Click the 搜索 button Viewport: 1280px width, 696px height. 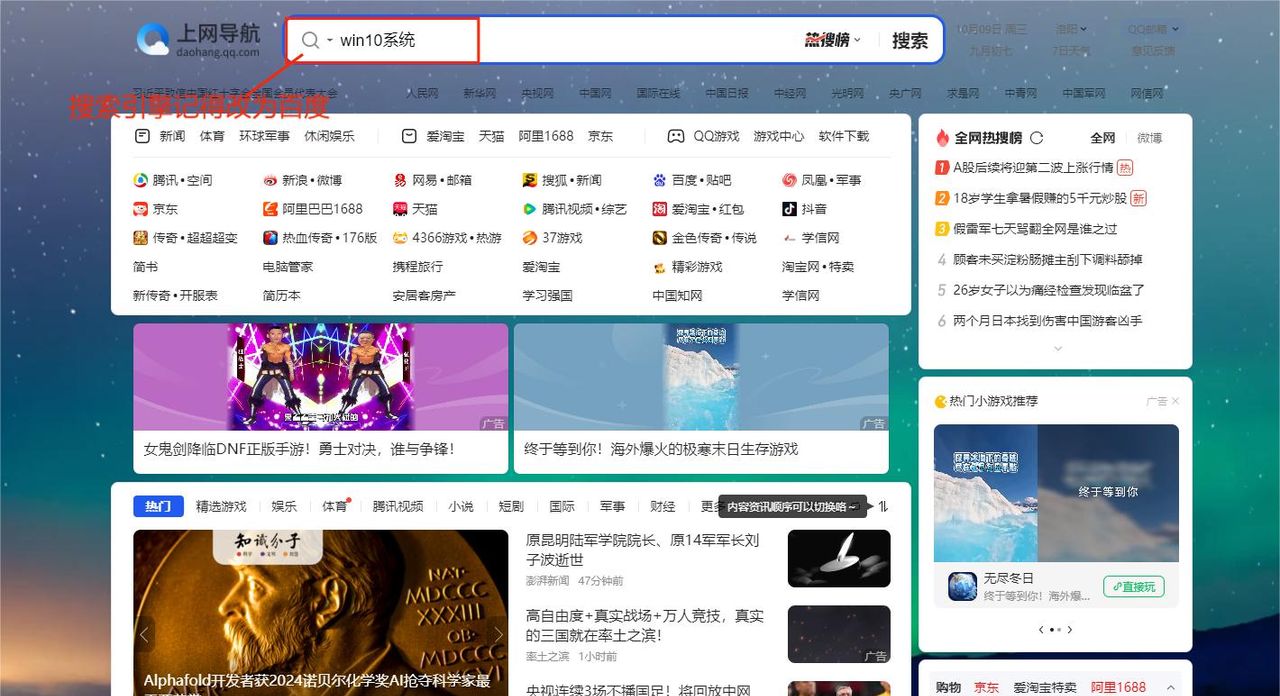click(910, 40)
